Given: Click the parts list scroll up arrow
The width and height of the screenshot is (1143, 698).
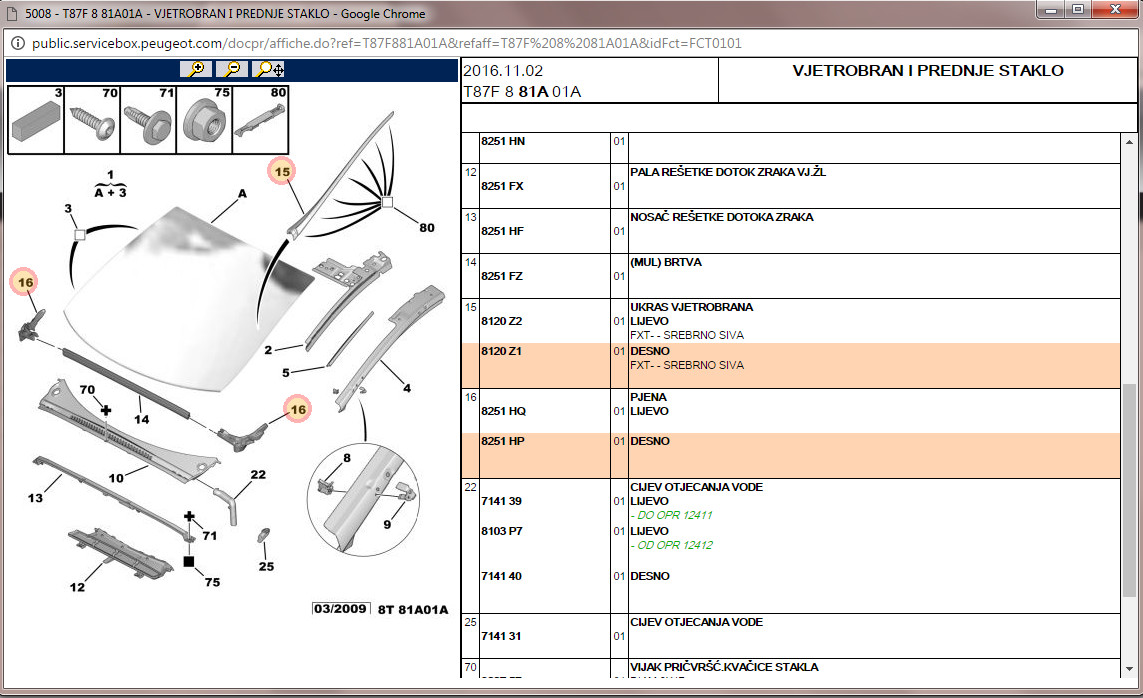Looking at the screenshot, I should click(1129, 142).
